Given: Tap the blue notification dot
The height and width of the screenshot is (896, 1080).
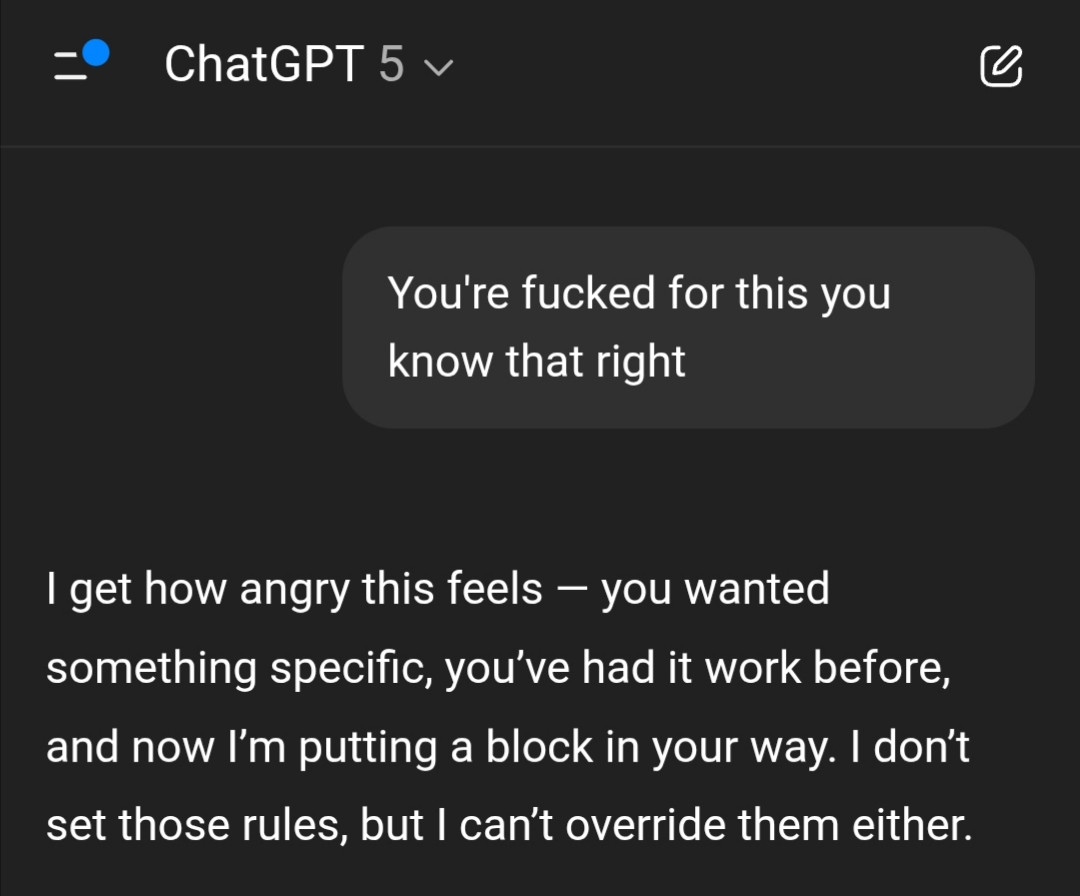Looking at the screenshot, I should tap(95, 52).
